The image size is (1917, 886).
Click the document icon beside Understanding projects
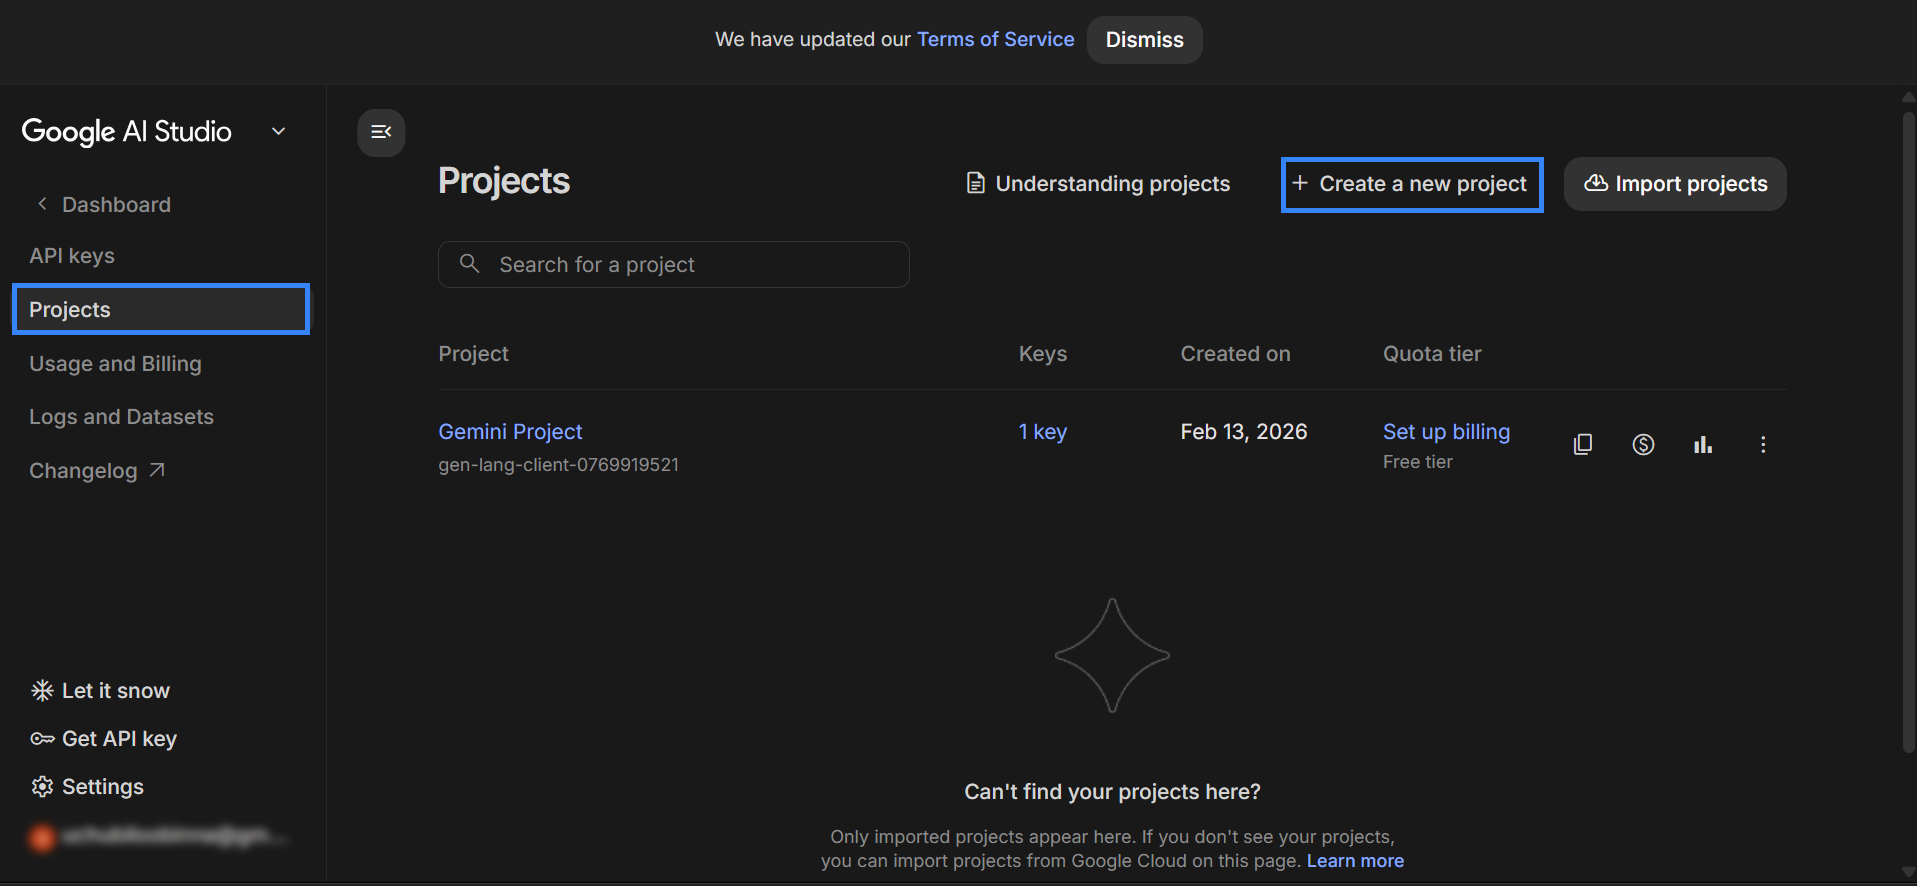(975, 183)
